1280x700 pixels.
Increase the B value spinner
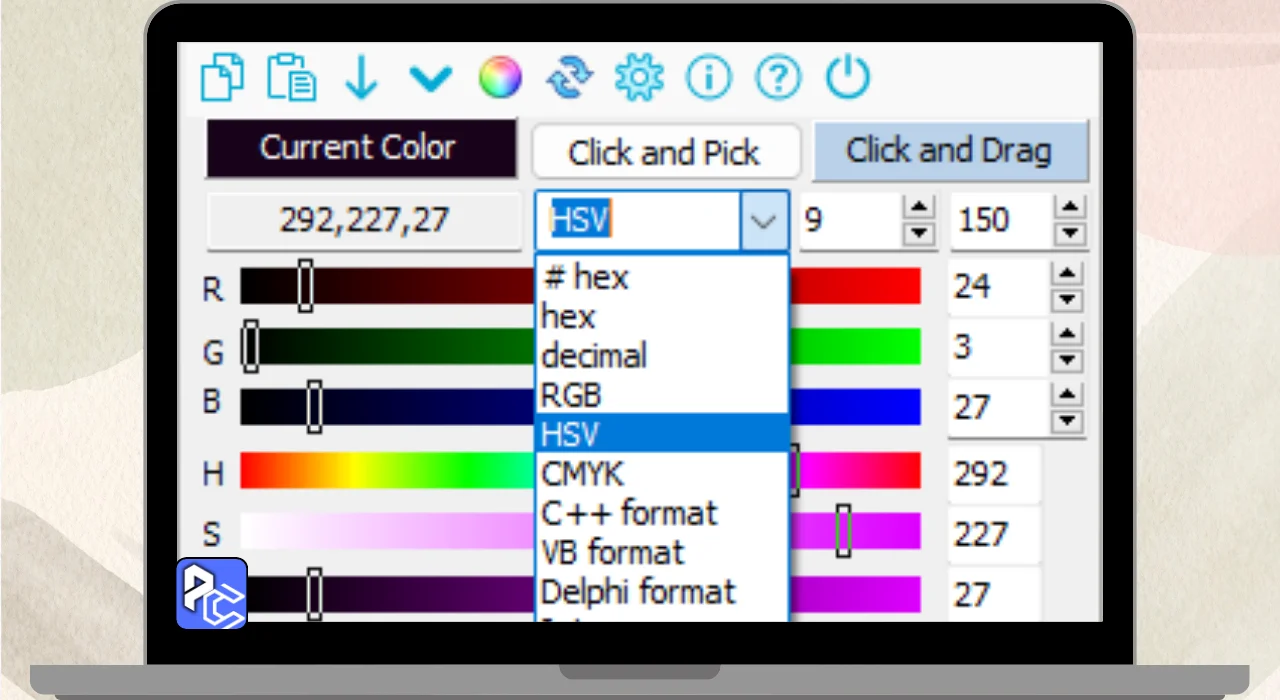point(1069,394)
